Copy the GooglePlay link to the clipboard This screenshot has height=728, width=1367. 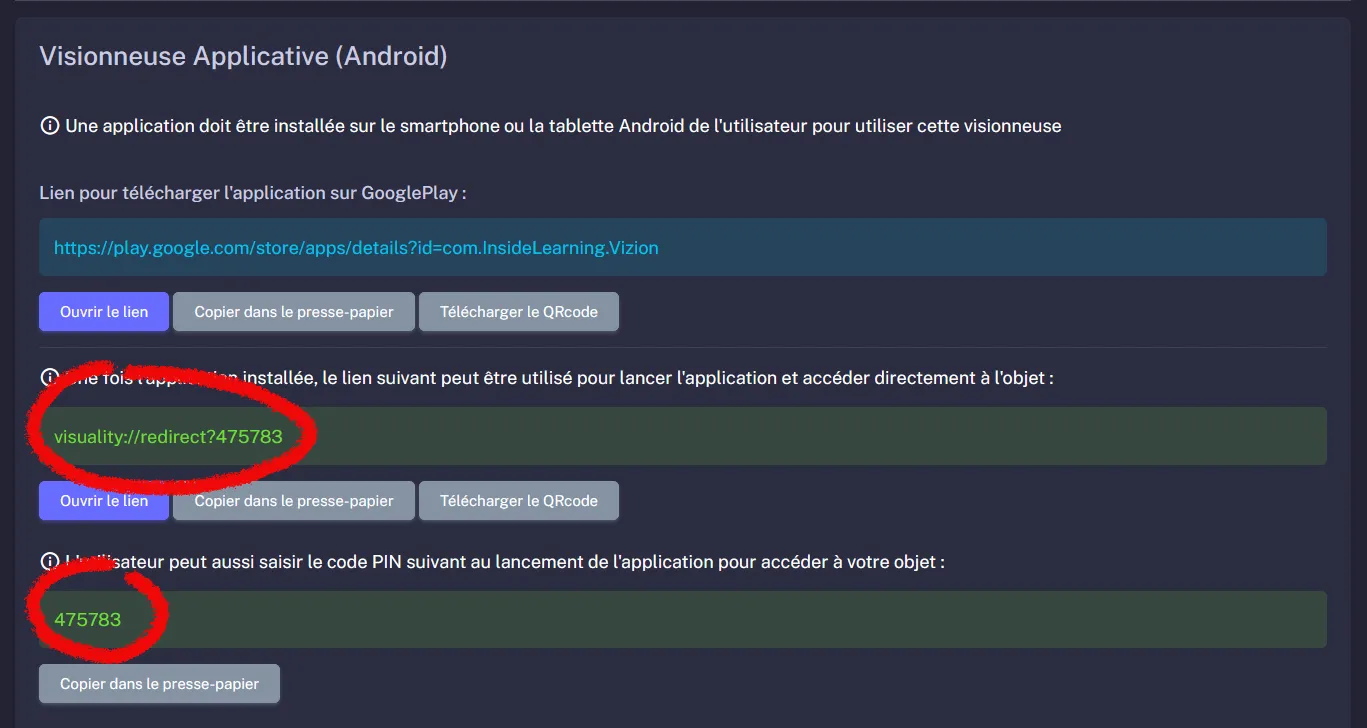click(x=293, y=311)
